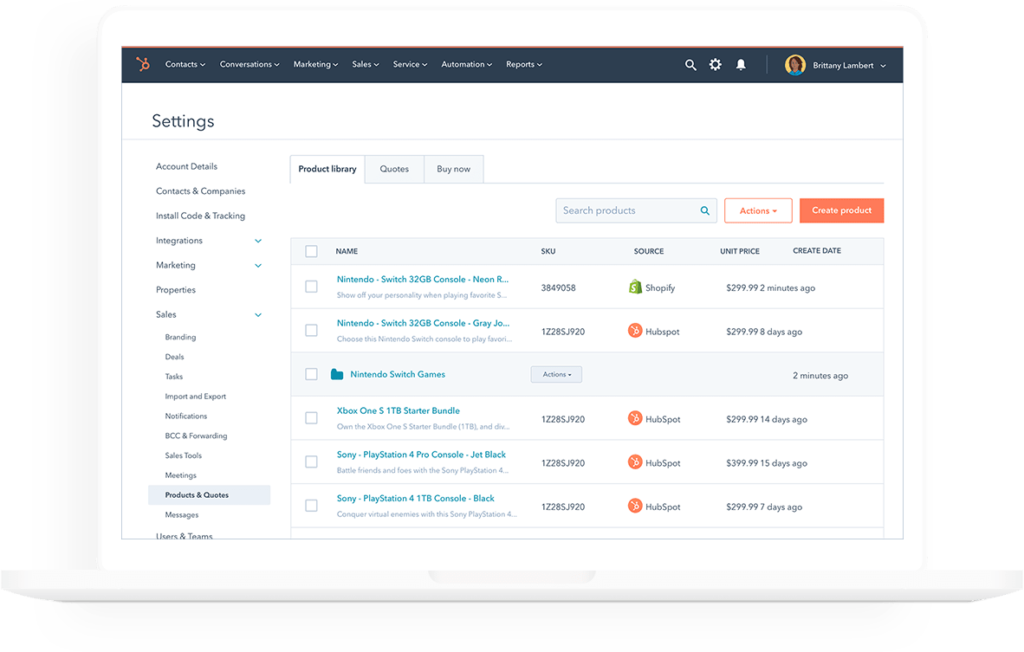Click the HubSpot source icon on Xbox row
This screenshot has width=1024, height=652.
637,418
